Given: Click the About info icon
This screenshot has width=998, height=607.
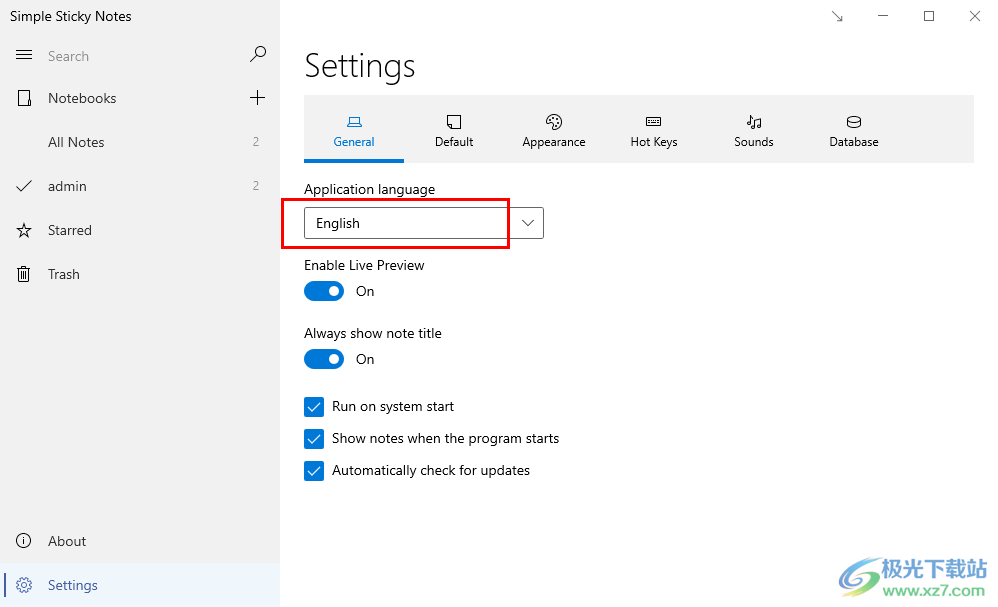Looking at the screenshot, I should pyautogui.click(x=24, y=541).
